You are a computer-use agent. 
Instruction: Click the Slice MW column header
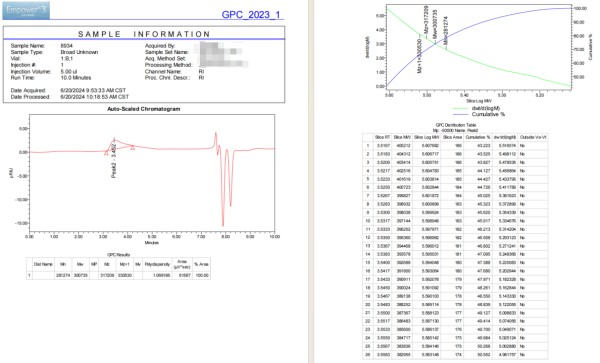tap(402, 137)
